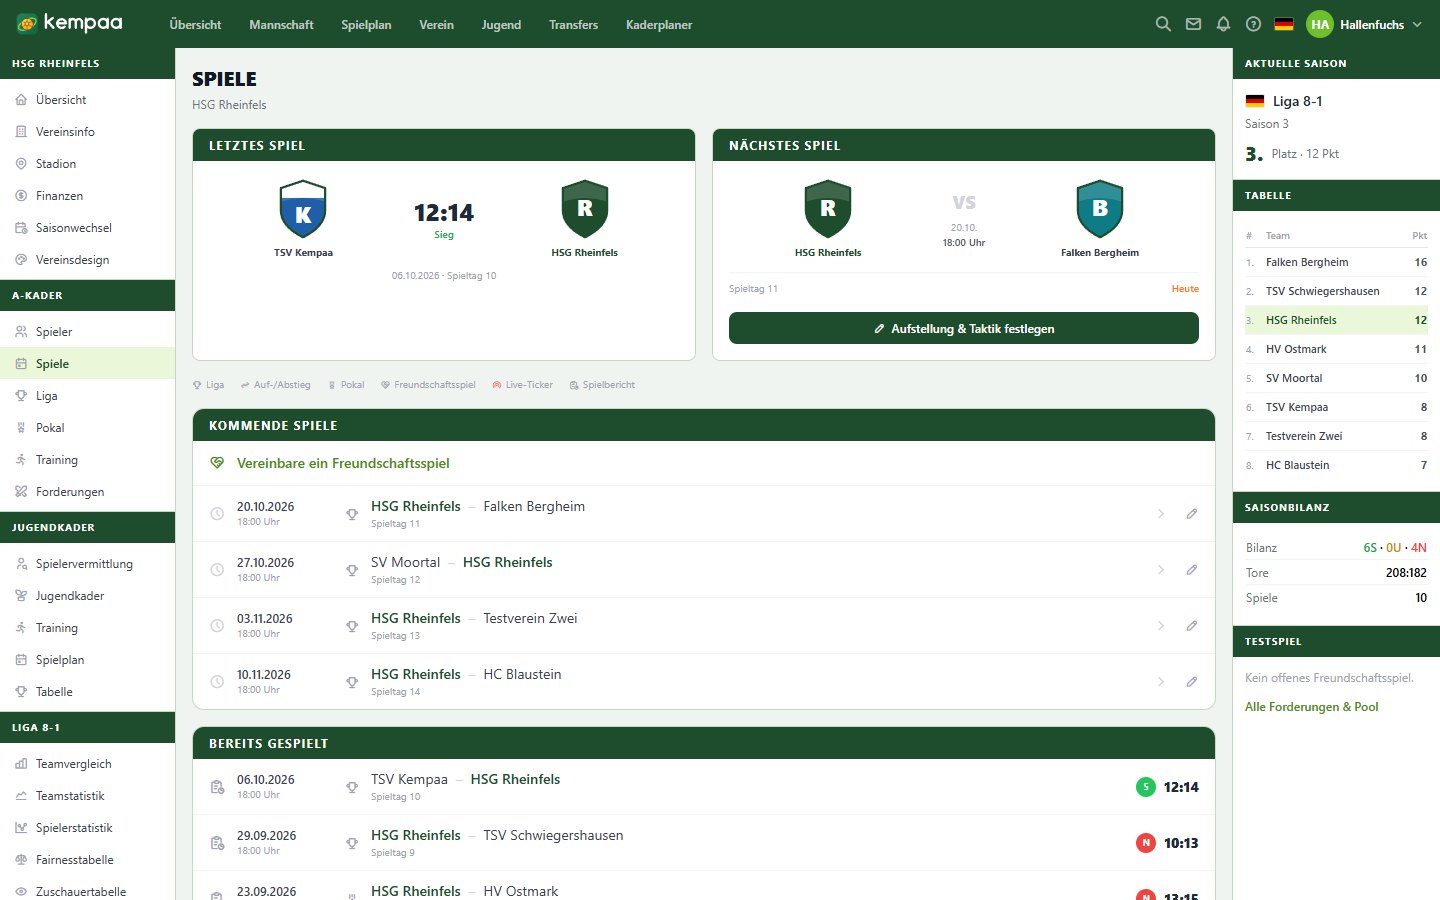
Task: Click the kempaa logo
Action: click(x=69, y=23)
